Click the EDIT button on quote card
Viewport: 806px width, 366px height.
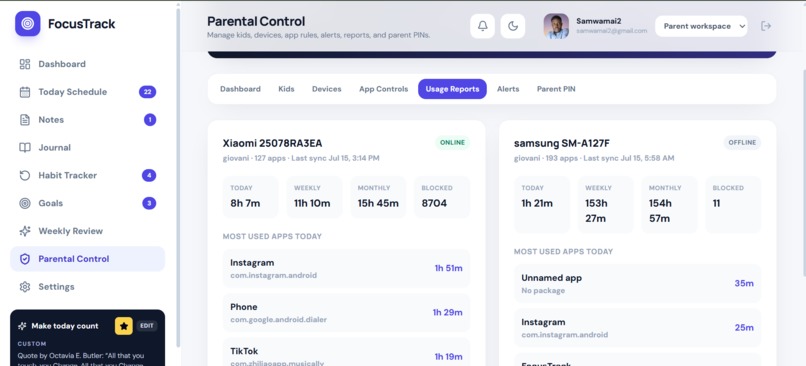pyautogui.click(x=147, y=326)
